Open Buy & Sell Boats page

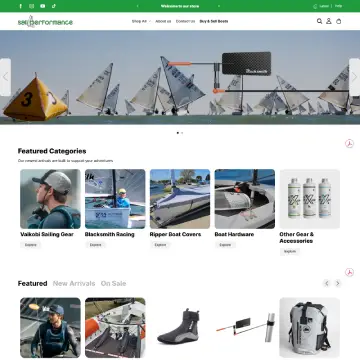click(214, 21)
